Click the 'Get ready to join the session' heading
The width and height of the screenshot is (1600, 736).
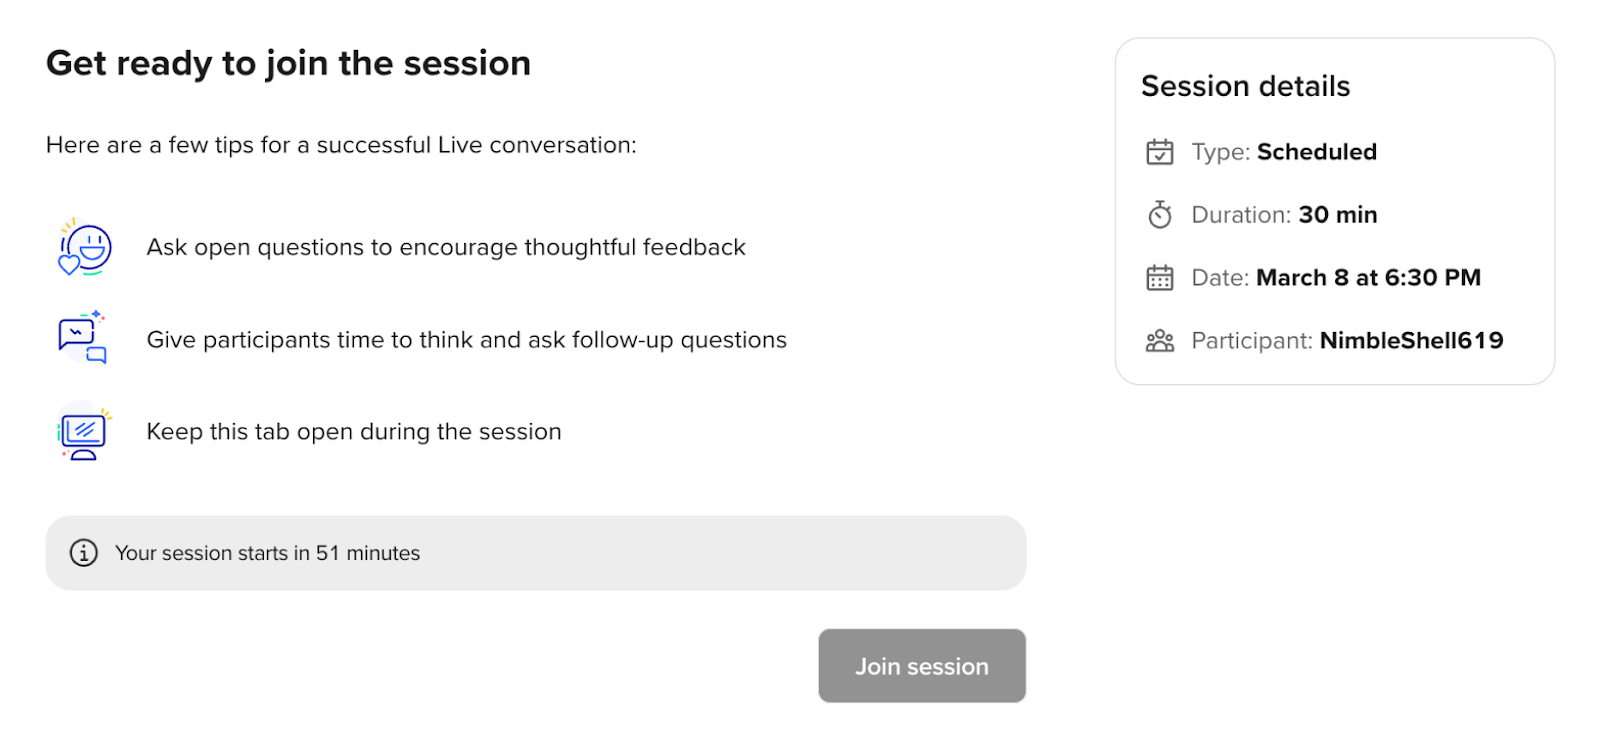coord(288,63)
